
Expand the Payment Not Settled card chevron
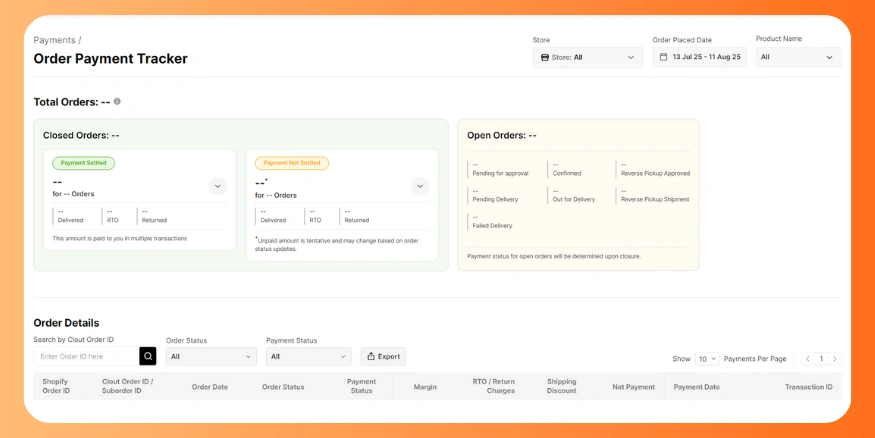420,186
